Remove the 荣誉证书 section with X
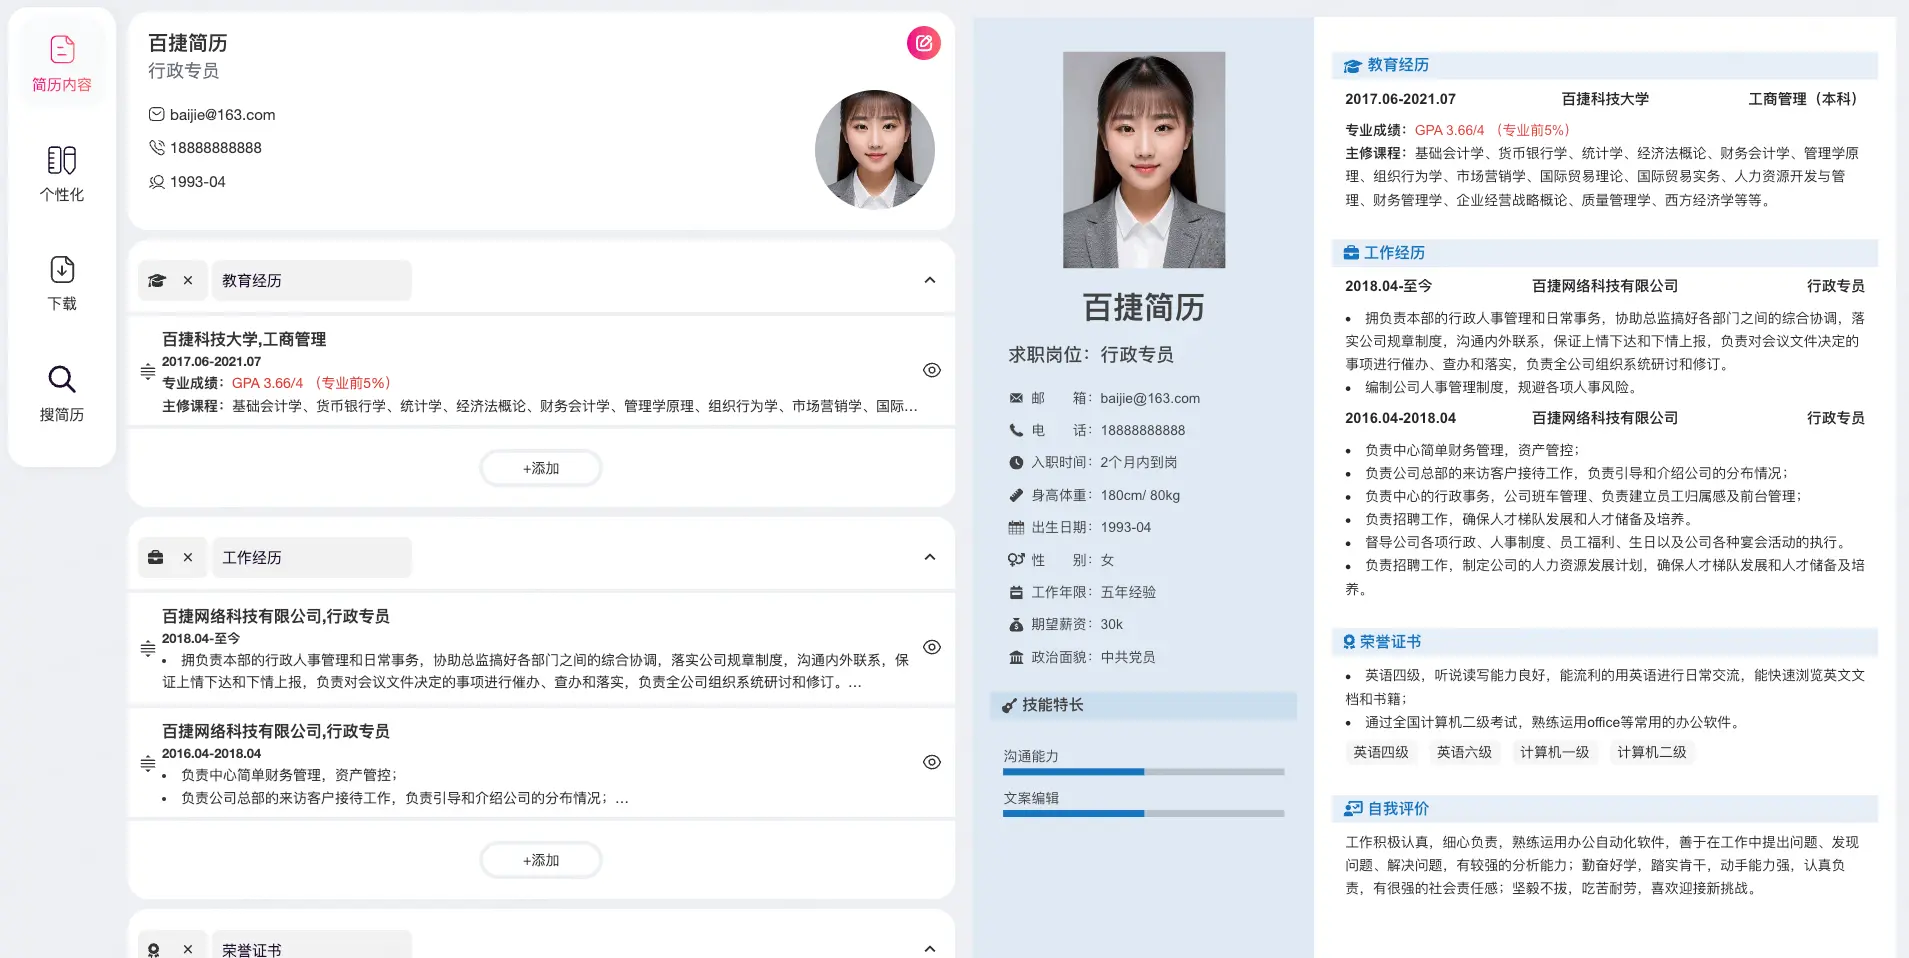1909x958 pixels. tap(188, 950)
